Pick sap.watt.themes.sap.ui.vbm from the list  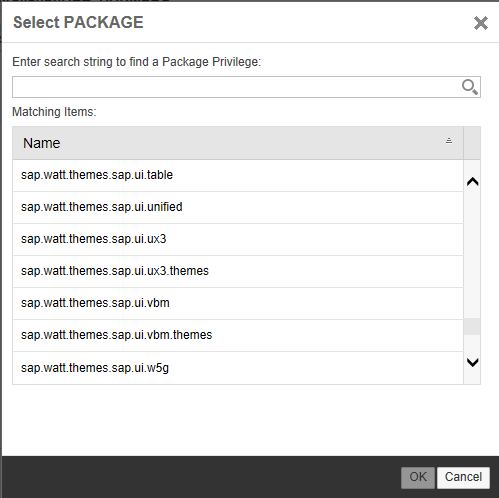click(x=238, y=303)
